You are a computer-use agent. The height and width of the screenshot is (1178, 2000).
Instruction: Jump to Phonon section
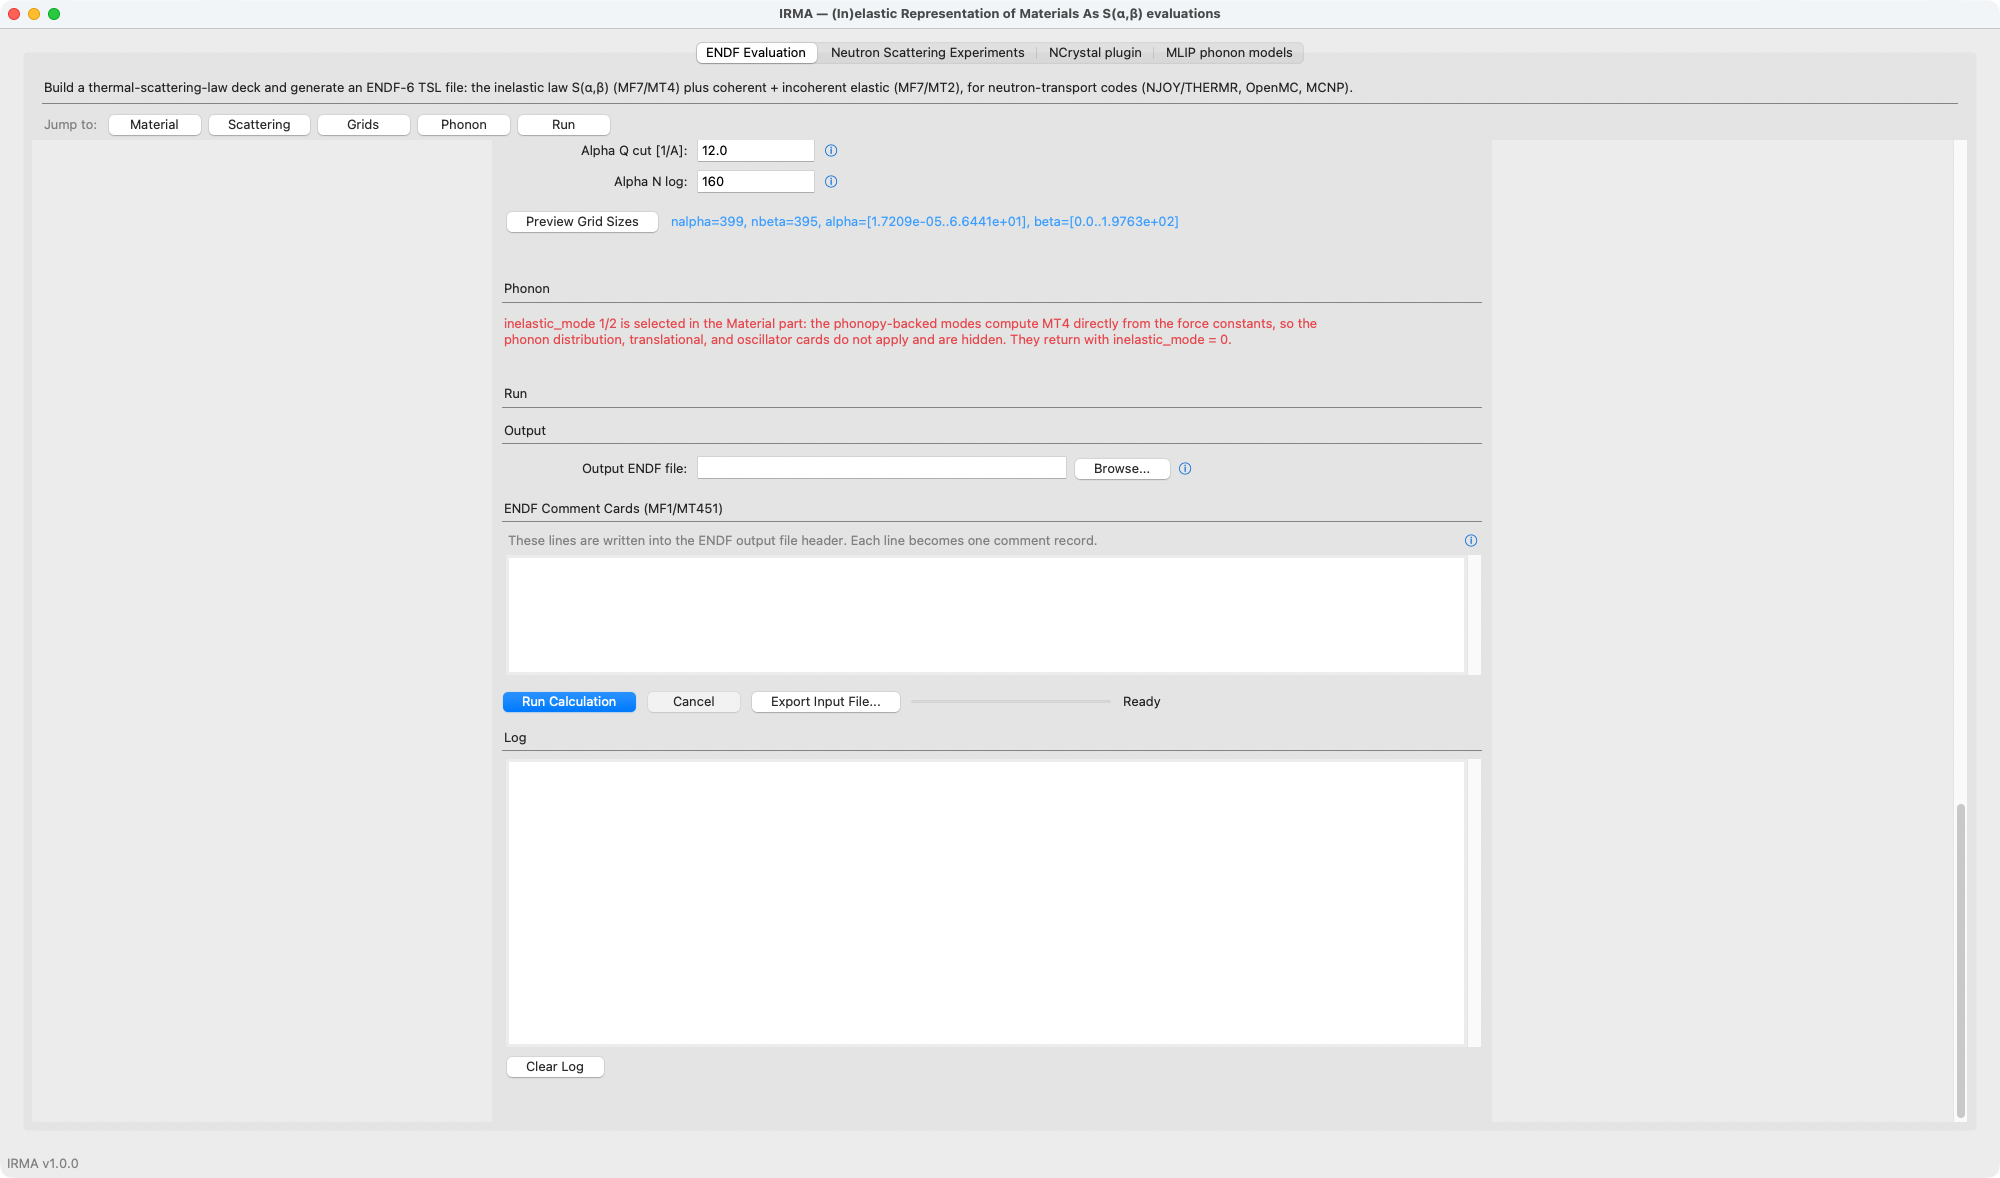[x=464, y=125]
